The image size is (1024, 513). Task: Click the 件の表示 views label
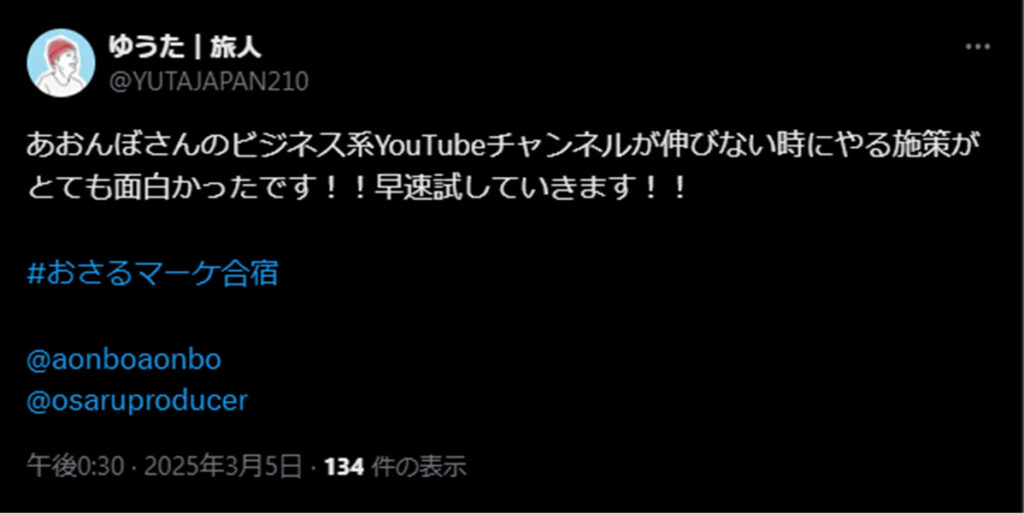coord(419,467)
